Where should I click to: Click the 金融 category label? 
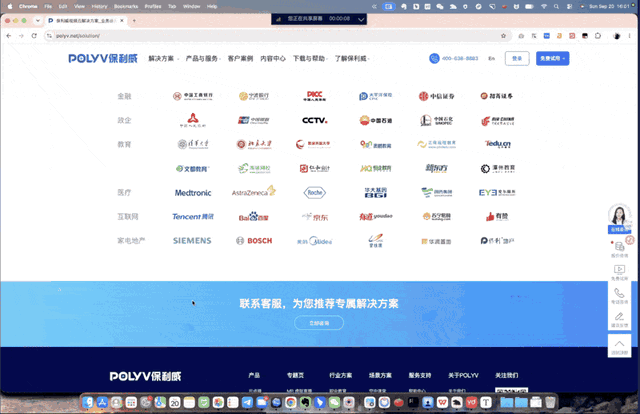tap(124, 96)
